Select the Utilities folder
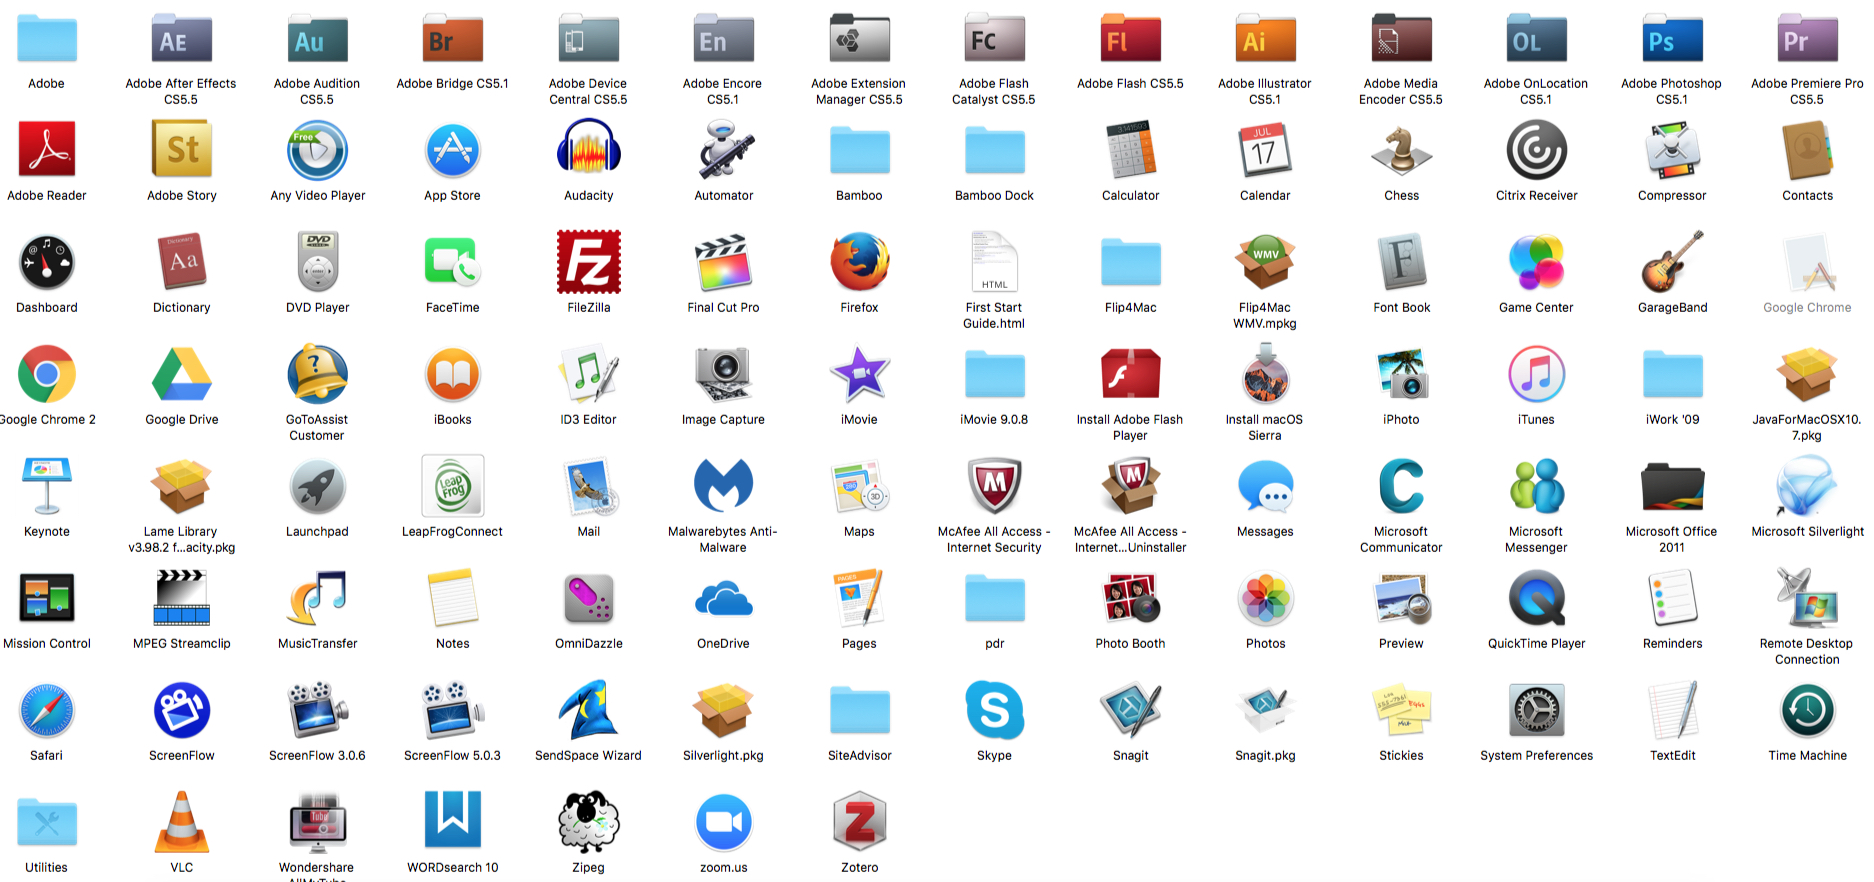The width and height of the screenshot is (1874, 882). (46, 822)
